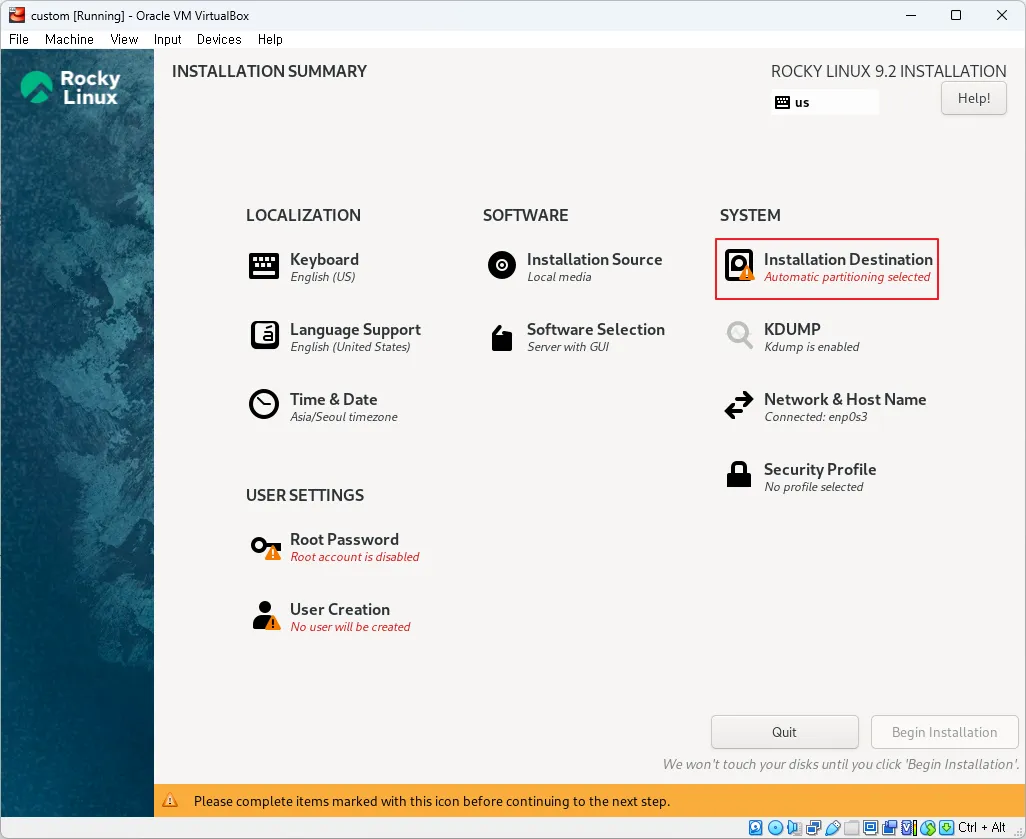Click the USER SETTINGS section heading
1026x839 pixels.
305,495
